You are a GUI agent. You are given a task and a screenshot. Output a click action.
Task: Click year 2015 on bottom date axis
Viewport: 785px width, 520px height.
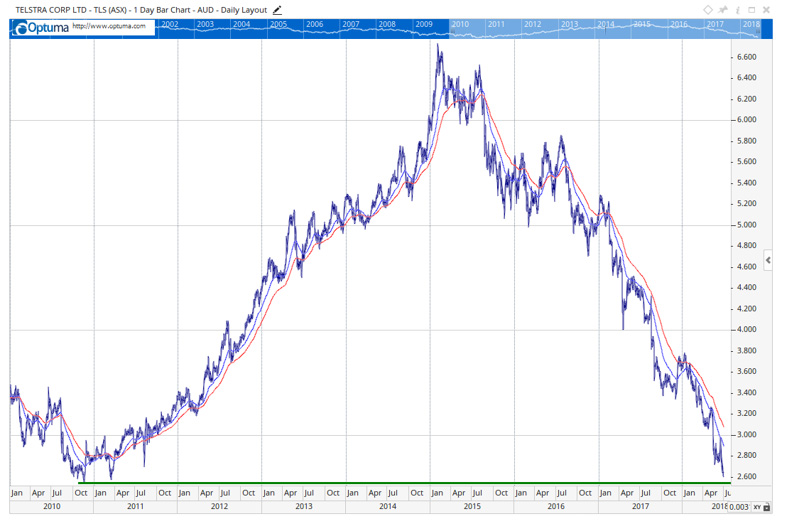[472, 506]
